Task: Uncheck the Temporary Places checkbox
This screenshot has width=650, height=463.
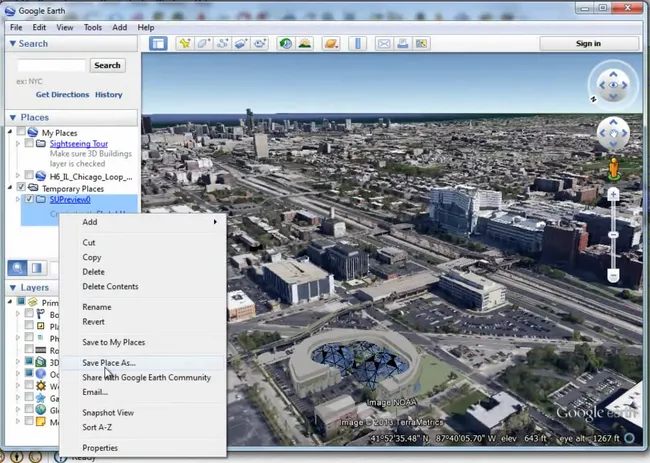Action: coord(21,187)
